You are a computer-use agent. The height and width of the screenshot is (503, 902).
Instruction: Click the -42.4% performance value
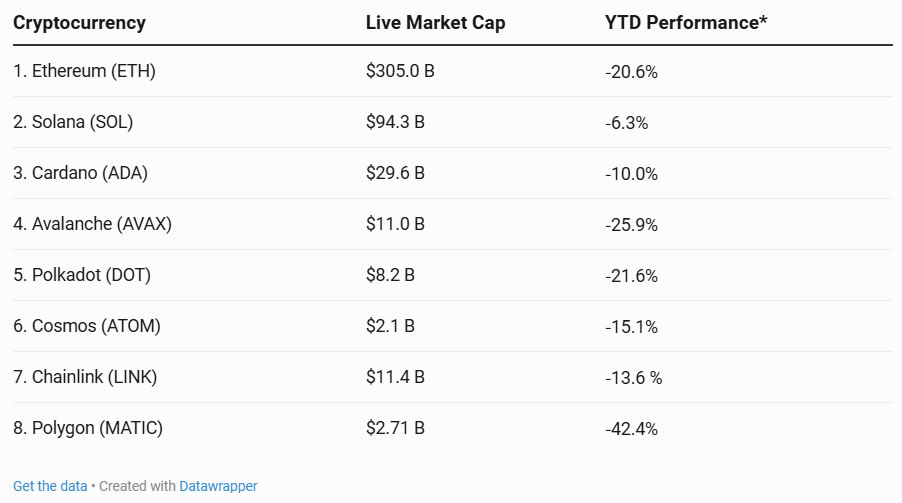tap(631, 428)
